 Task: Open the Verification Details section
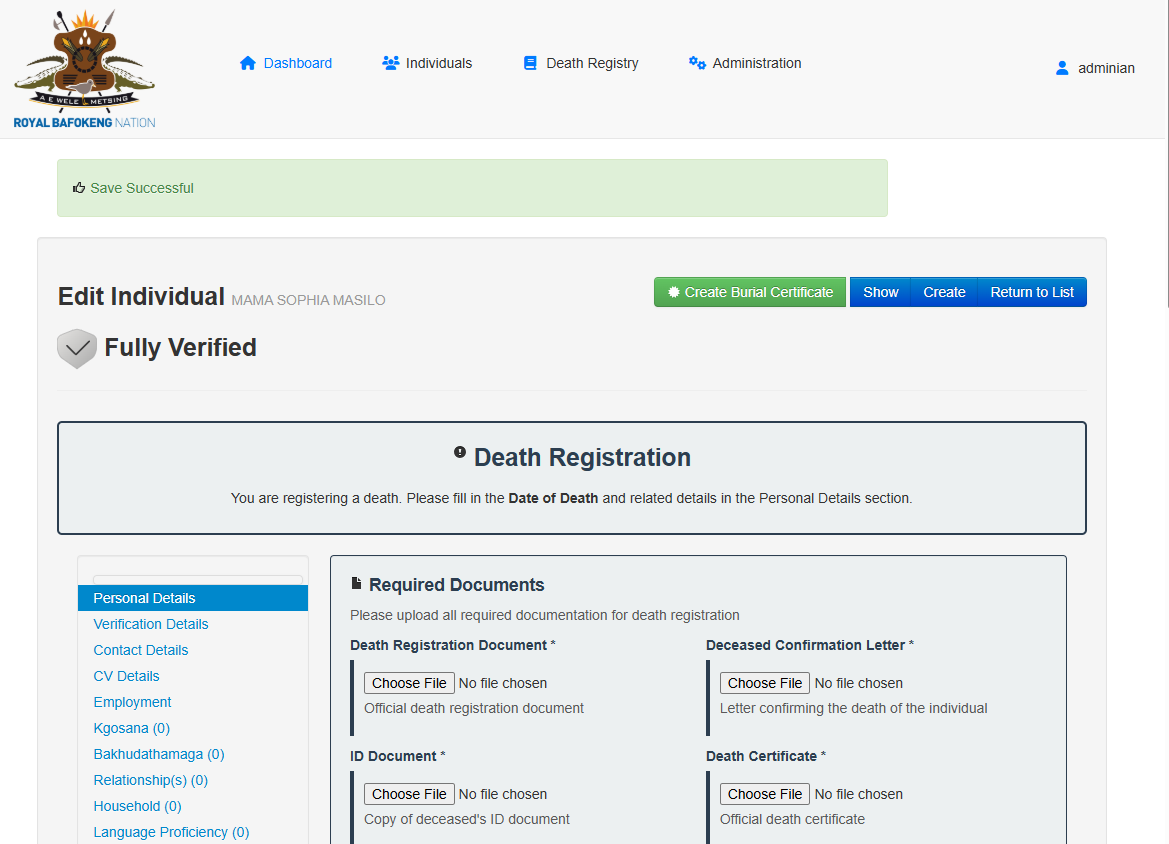point(151,624)
